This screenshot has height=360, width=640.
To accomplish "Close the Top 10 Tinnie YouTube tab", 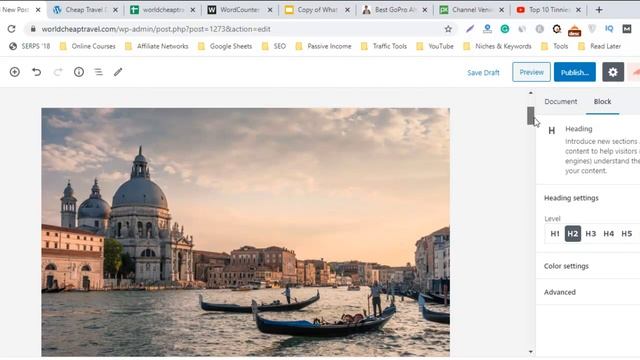I will click(578, 10).
